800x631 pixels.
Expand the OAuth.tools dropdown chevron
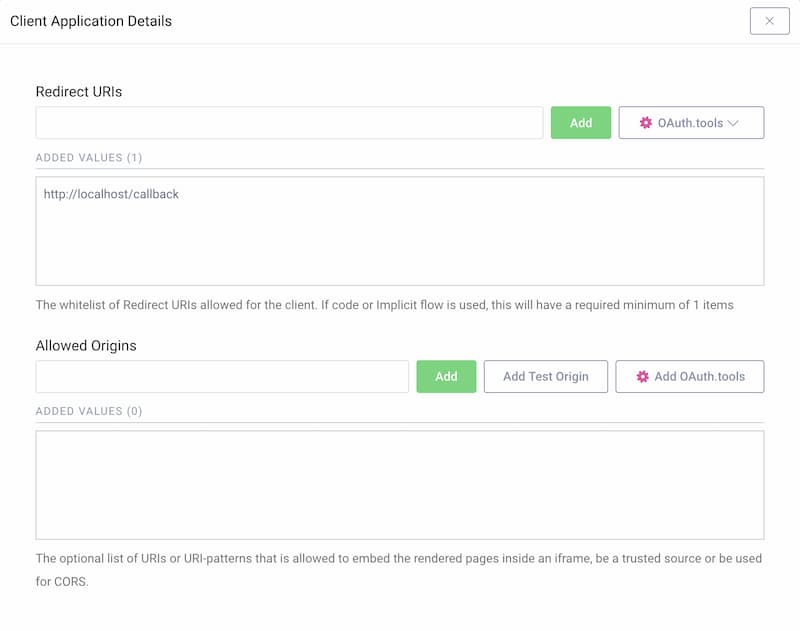(733, 123)
